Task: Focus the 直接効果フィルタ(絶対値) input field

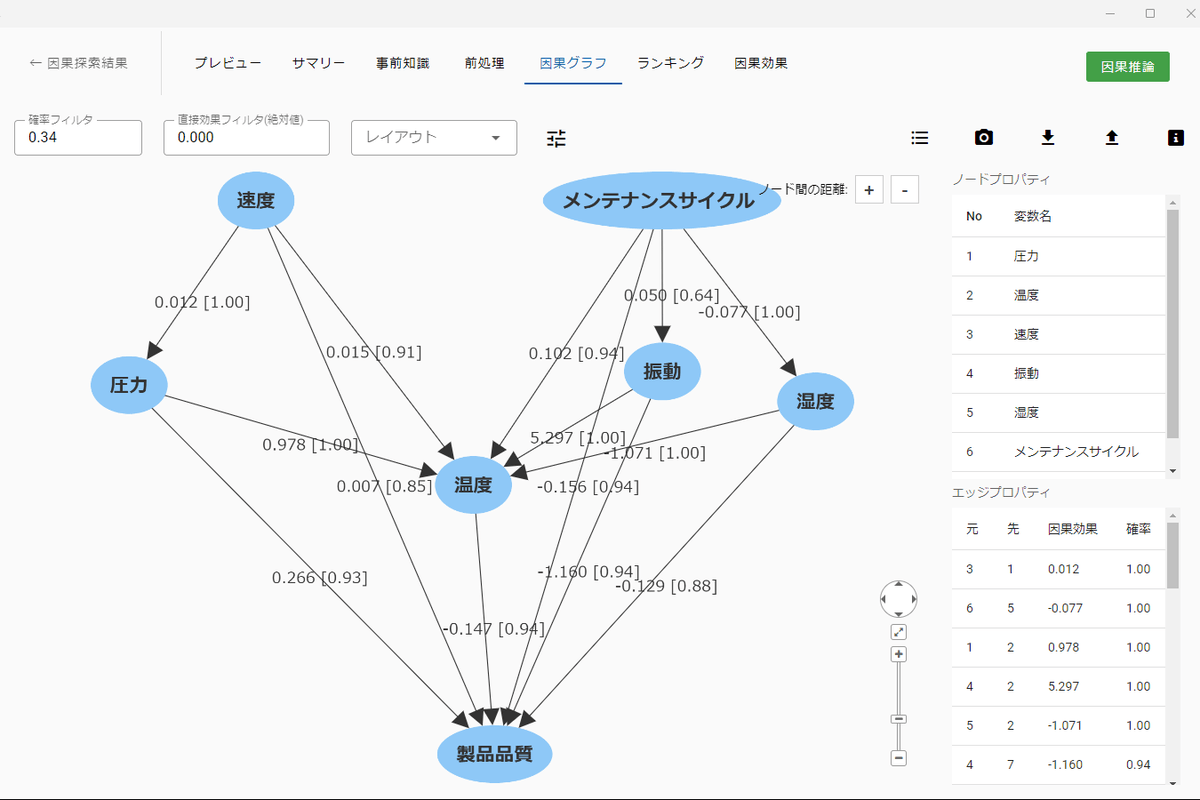Action: click(x=247, y=138)
